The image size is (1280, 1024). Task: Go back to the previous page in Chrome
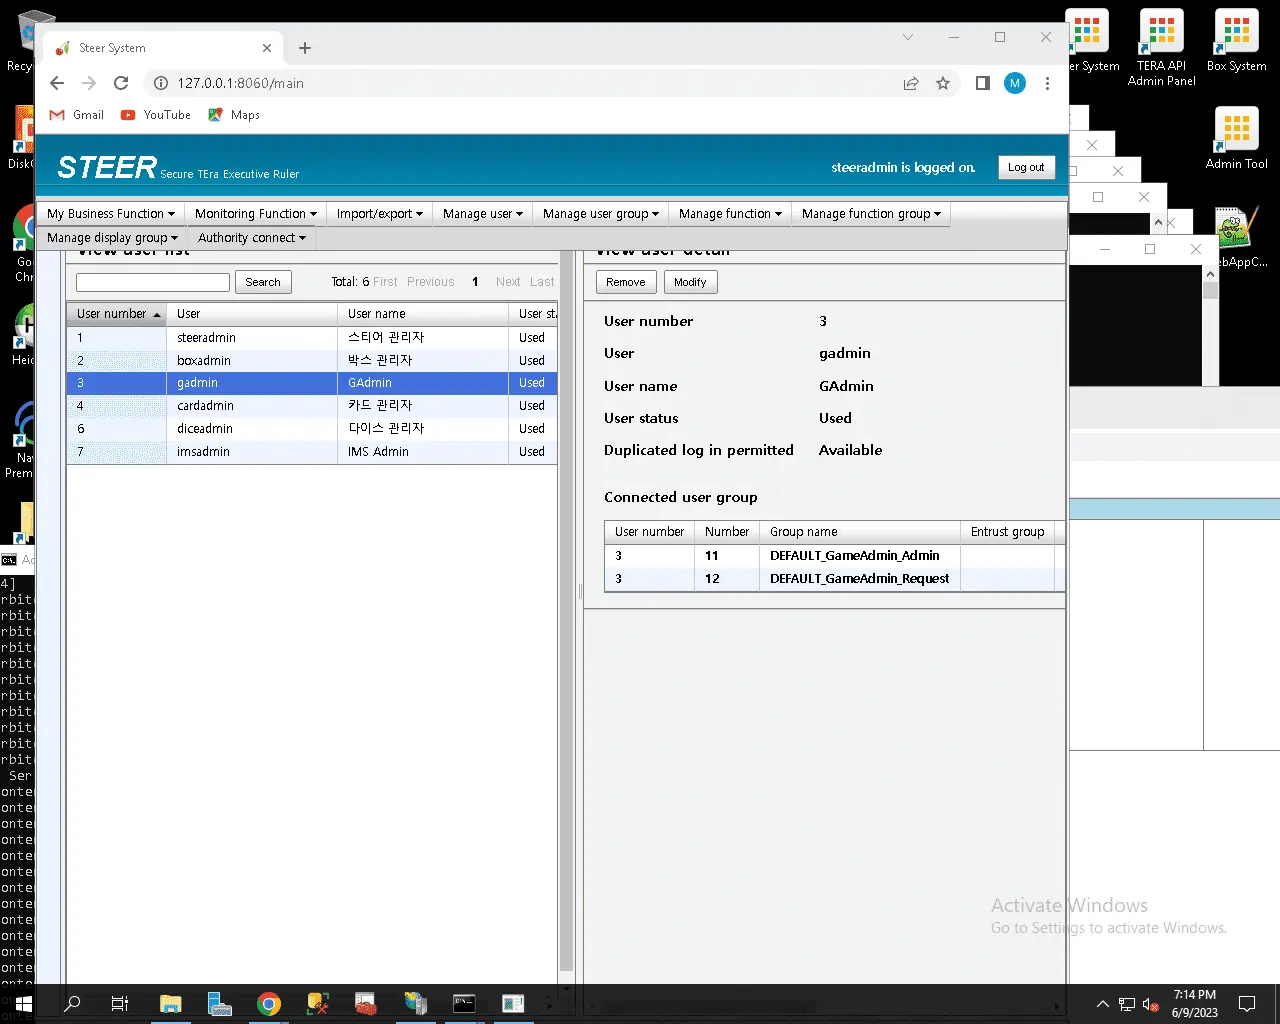pyautogui.click(x=57, y=83)
